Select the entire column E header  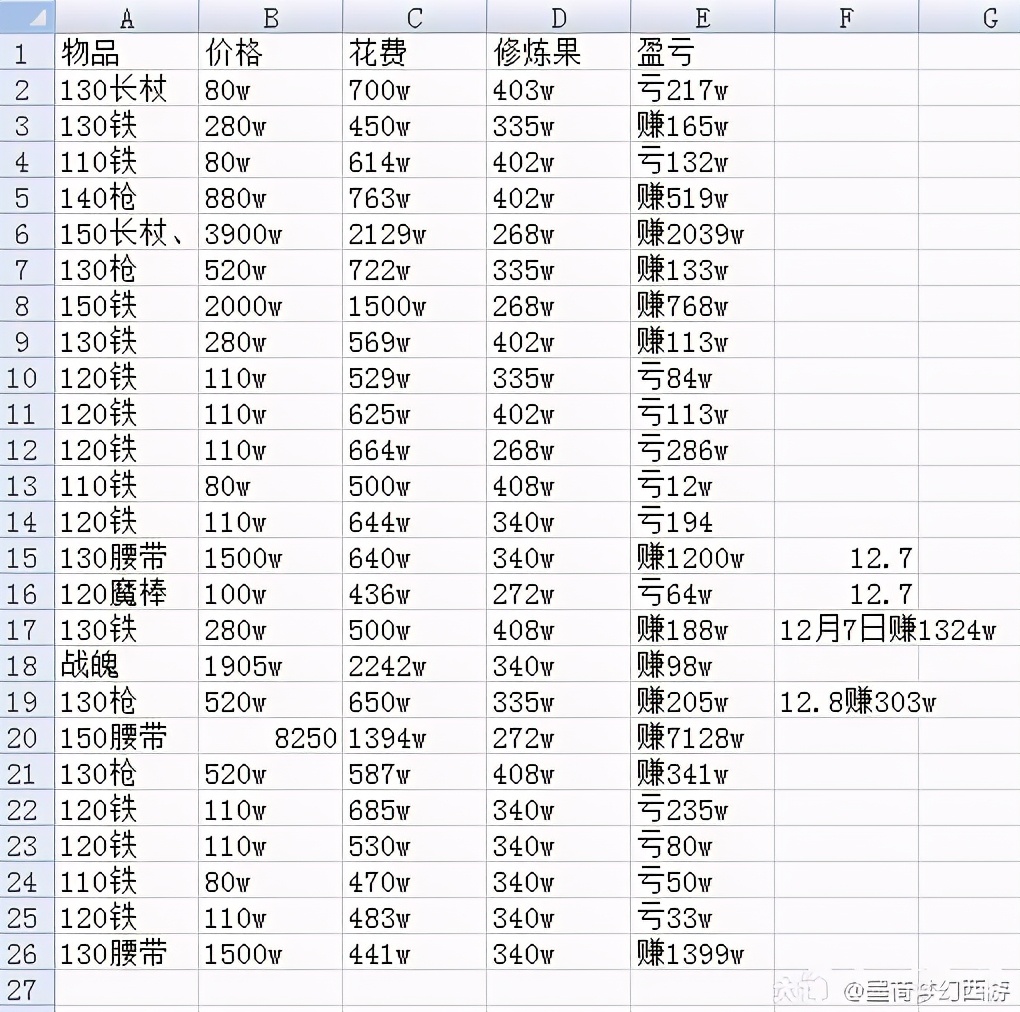pyautogui.click(x=701, y=17)
